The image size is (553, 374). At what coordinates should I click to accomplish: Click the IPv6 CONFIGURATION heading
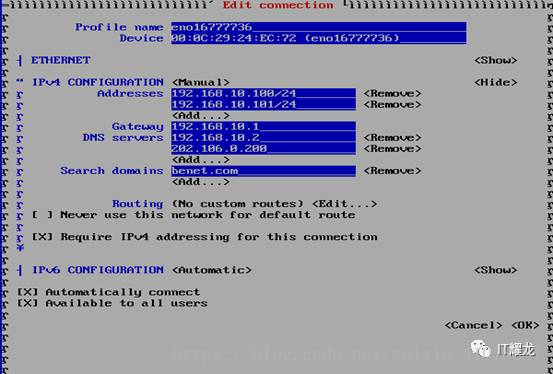(x=98, y=270)
